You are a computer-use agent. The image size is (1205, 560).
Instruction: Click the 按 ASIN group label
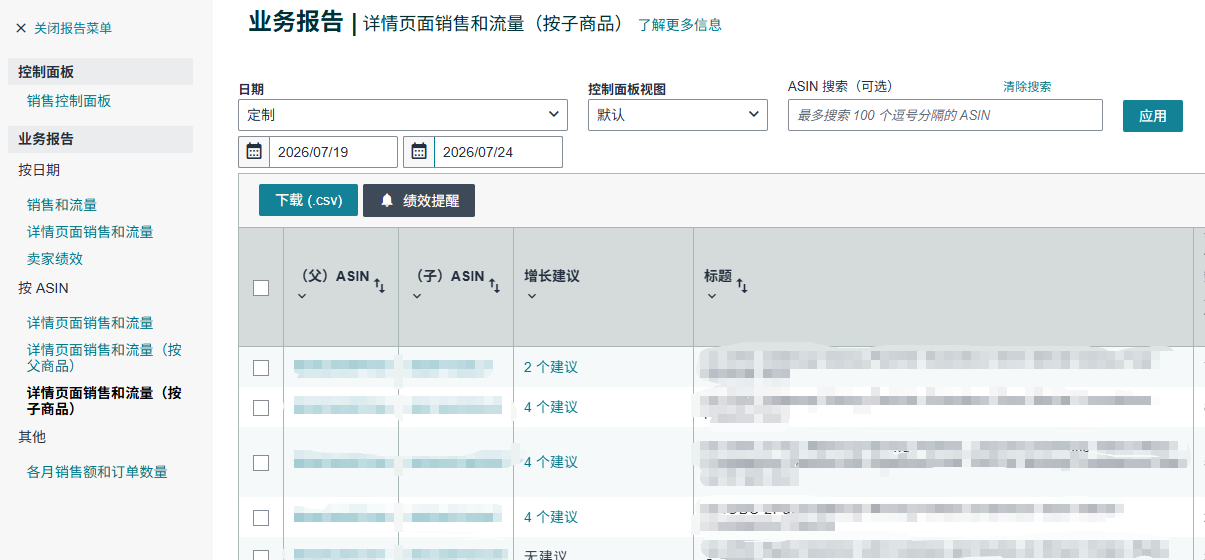43,288
